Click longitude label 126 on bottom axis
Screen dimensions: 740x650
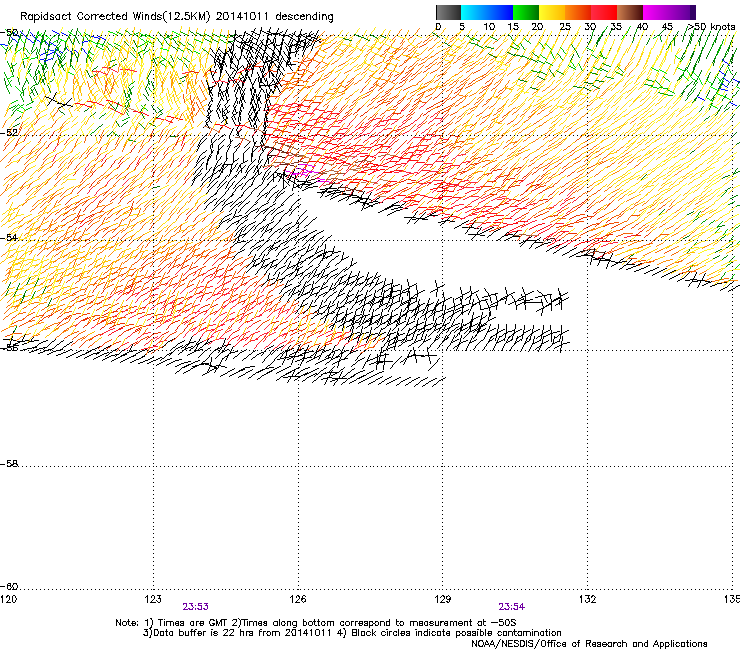pos(298,599)
